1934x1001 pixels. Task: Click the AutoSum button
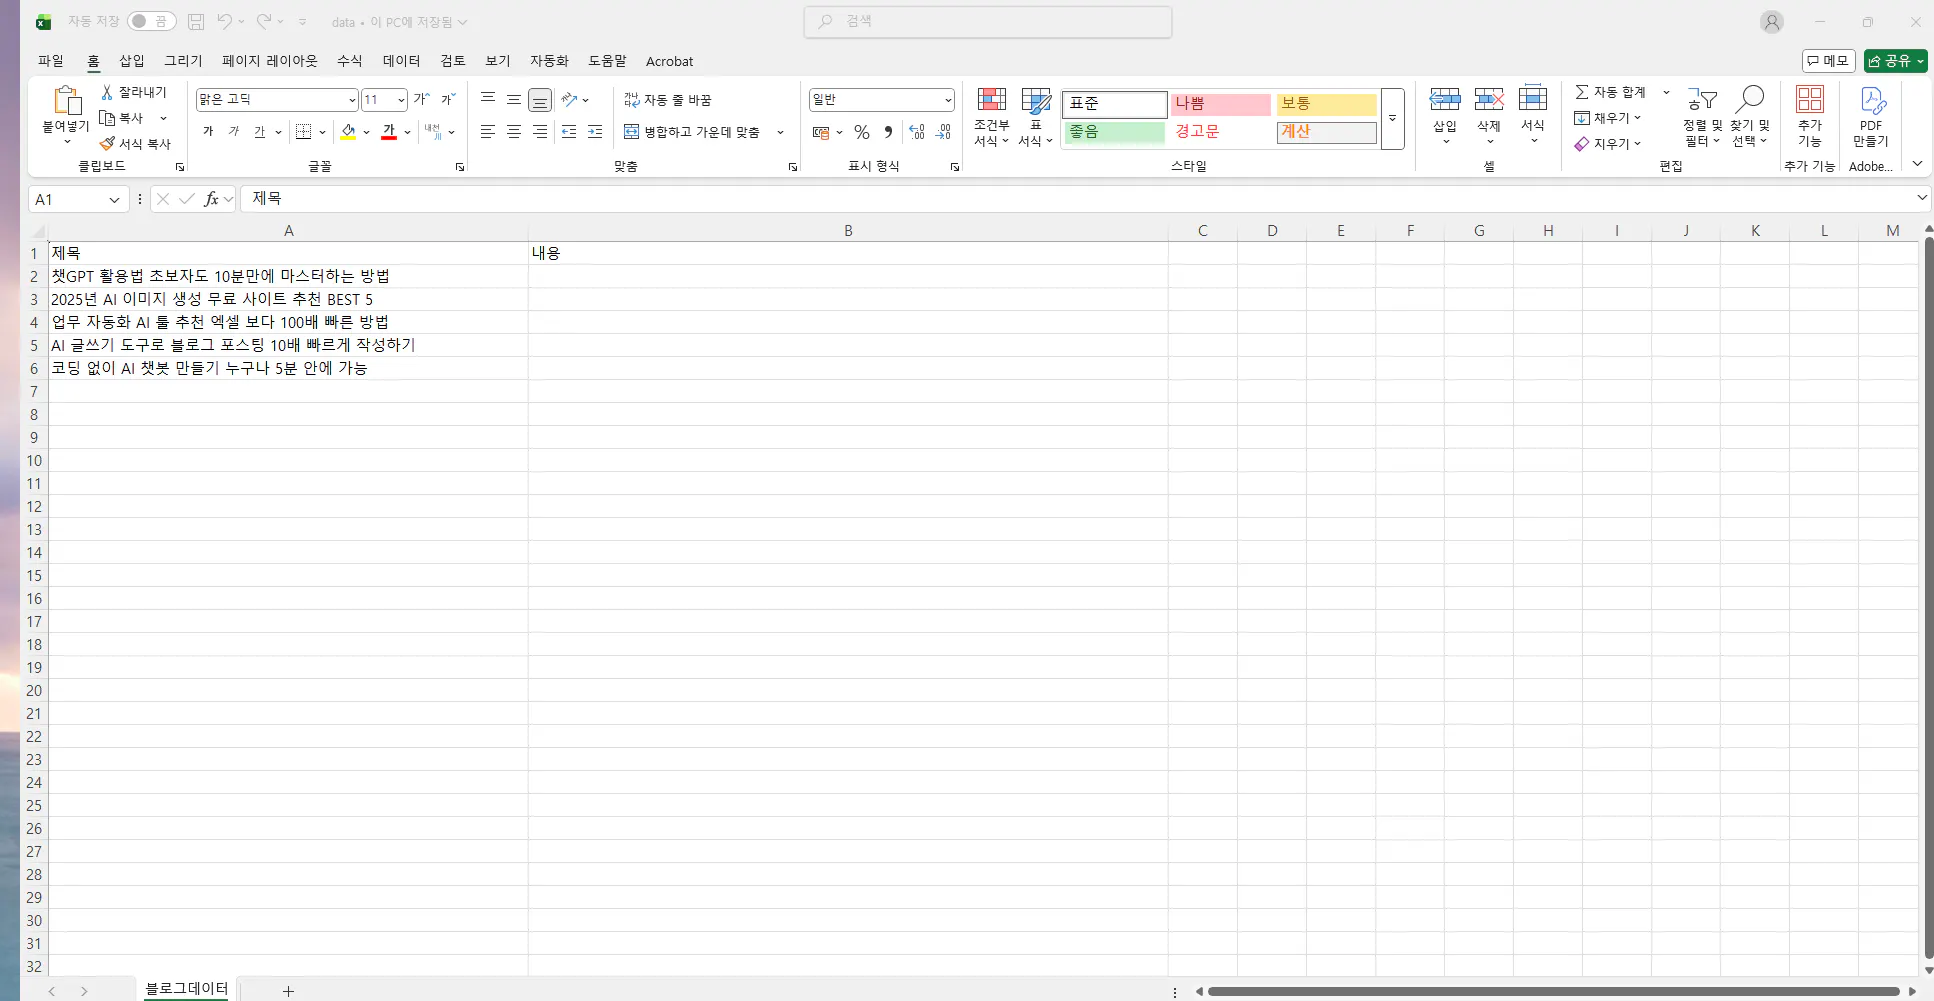[x=1611, y=92]
